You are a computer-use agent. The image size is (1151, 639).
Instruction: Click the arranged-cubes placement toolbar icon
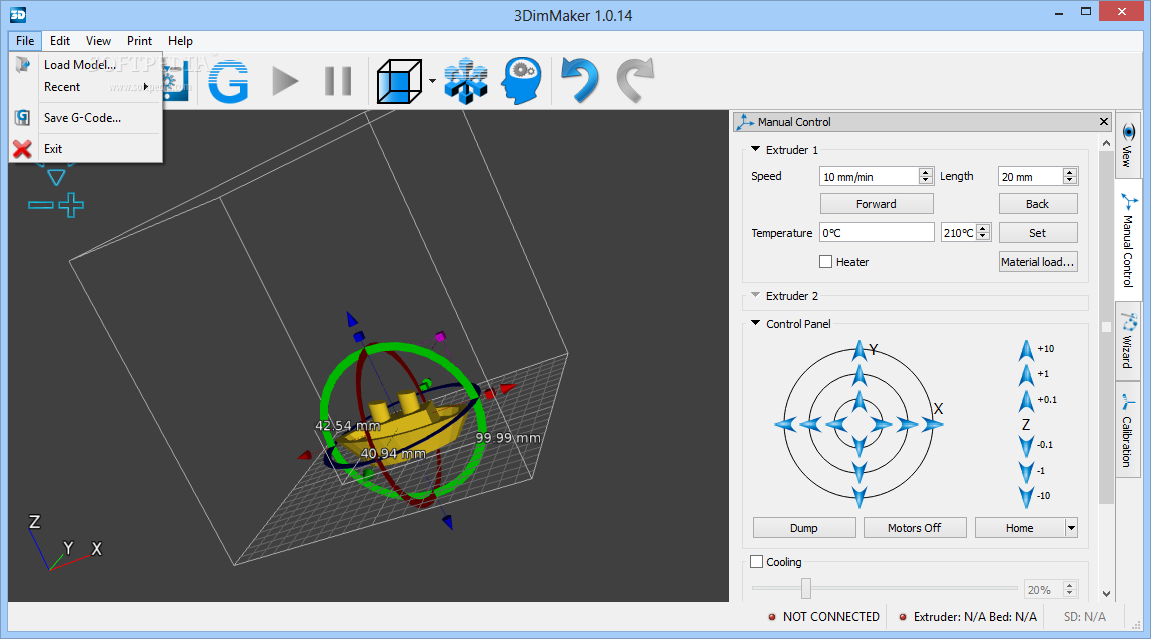466,81
